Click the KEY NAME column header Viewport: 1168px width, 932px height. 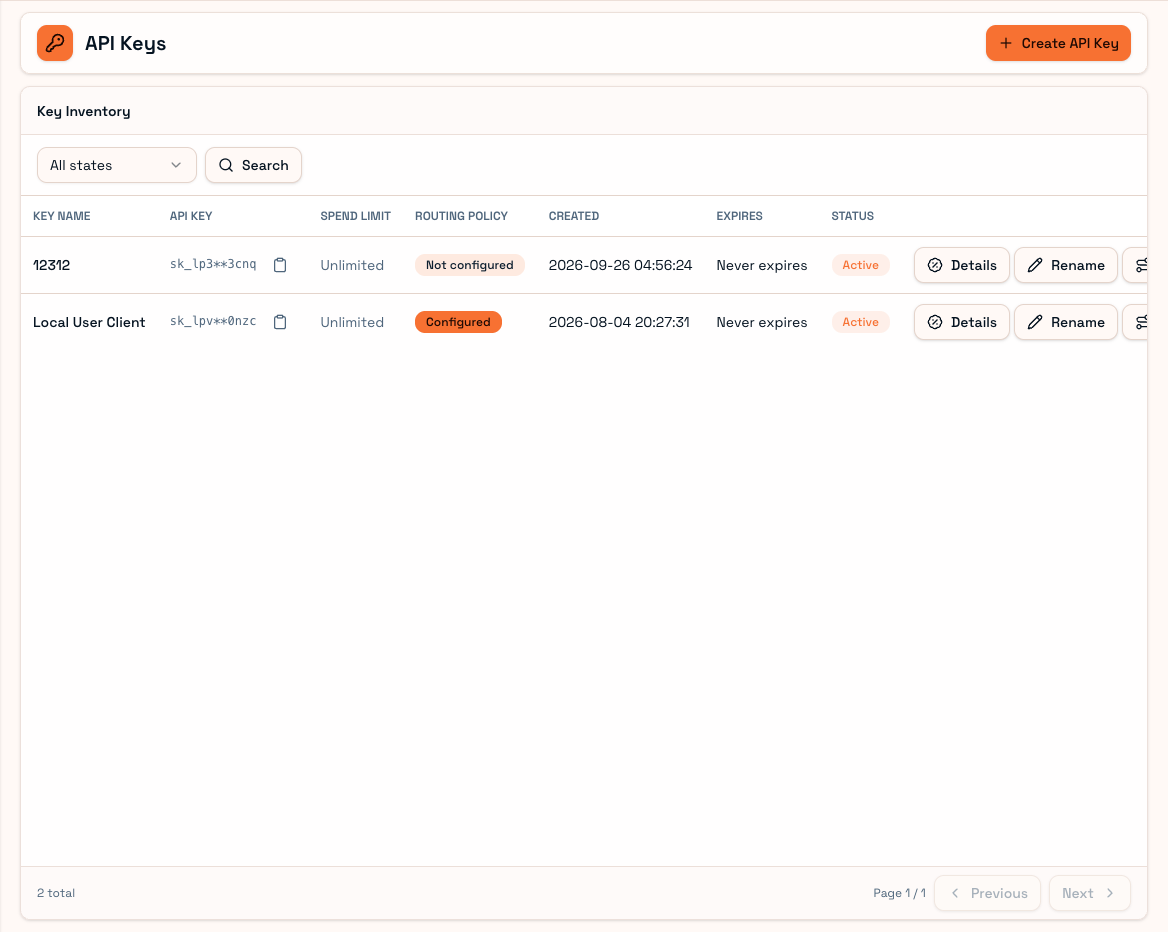point(62,216)
